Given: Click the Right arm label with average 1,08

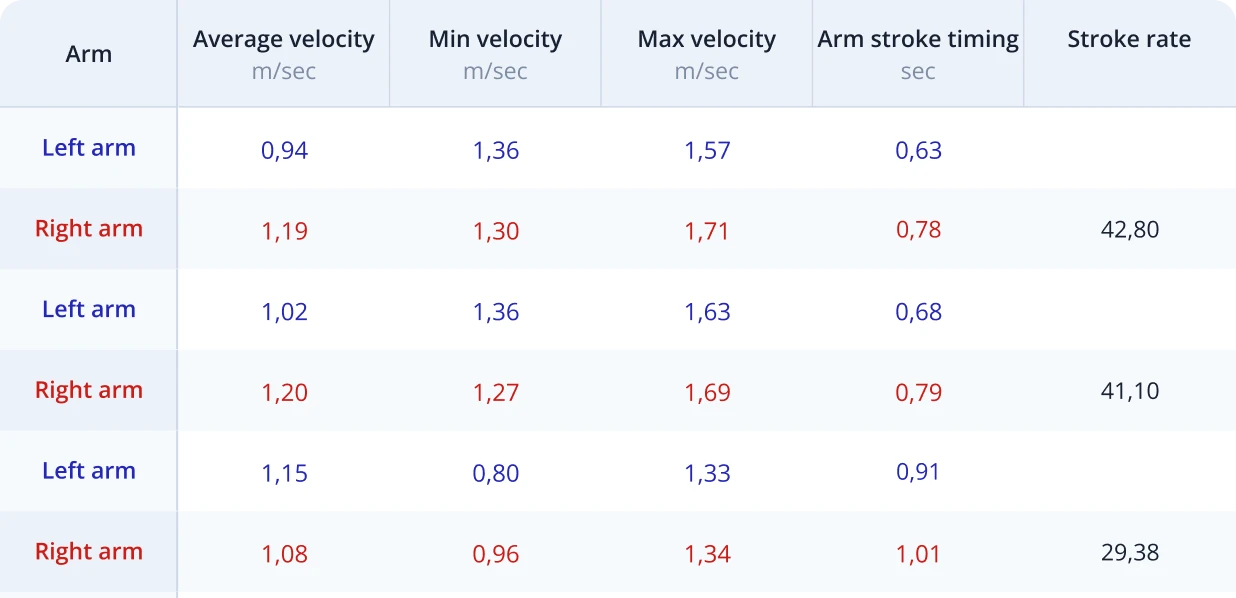Looking at the screenshot, I should [88, 552].
